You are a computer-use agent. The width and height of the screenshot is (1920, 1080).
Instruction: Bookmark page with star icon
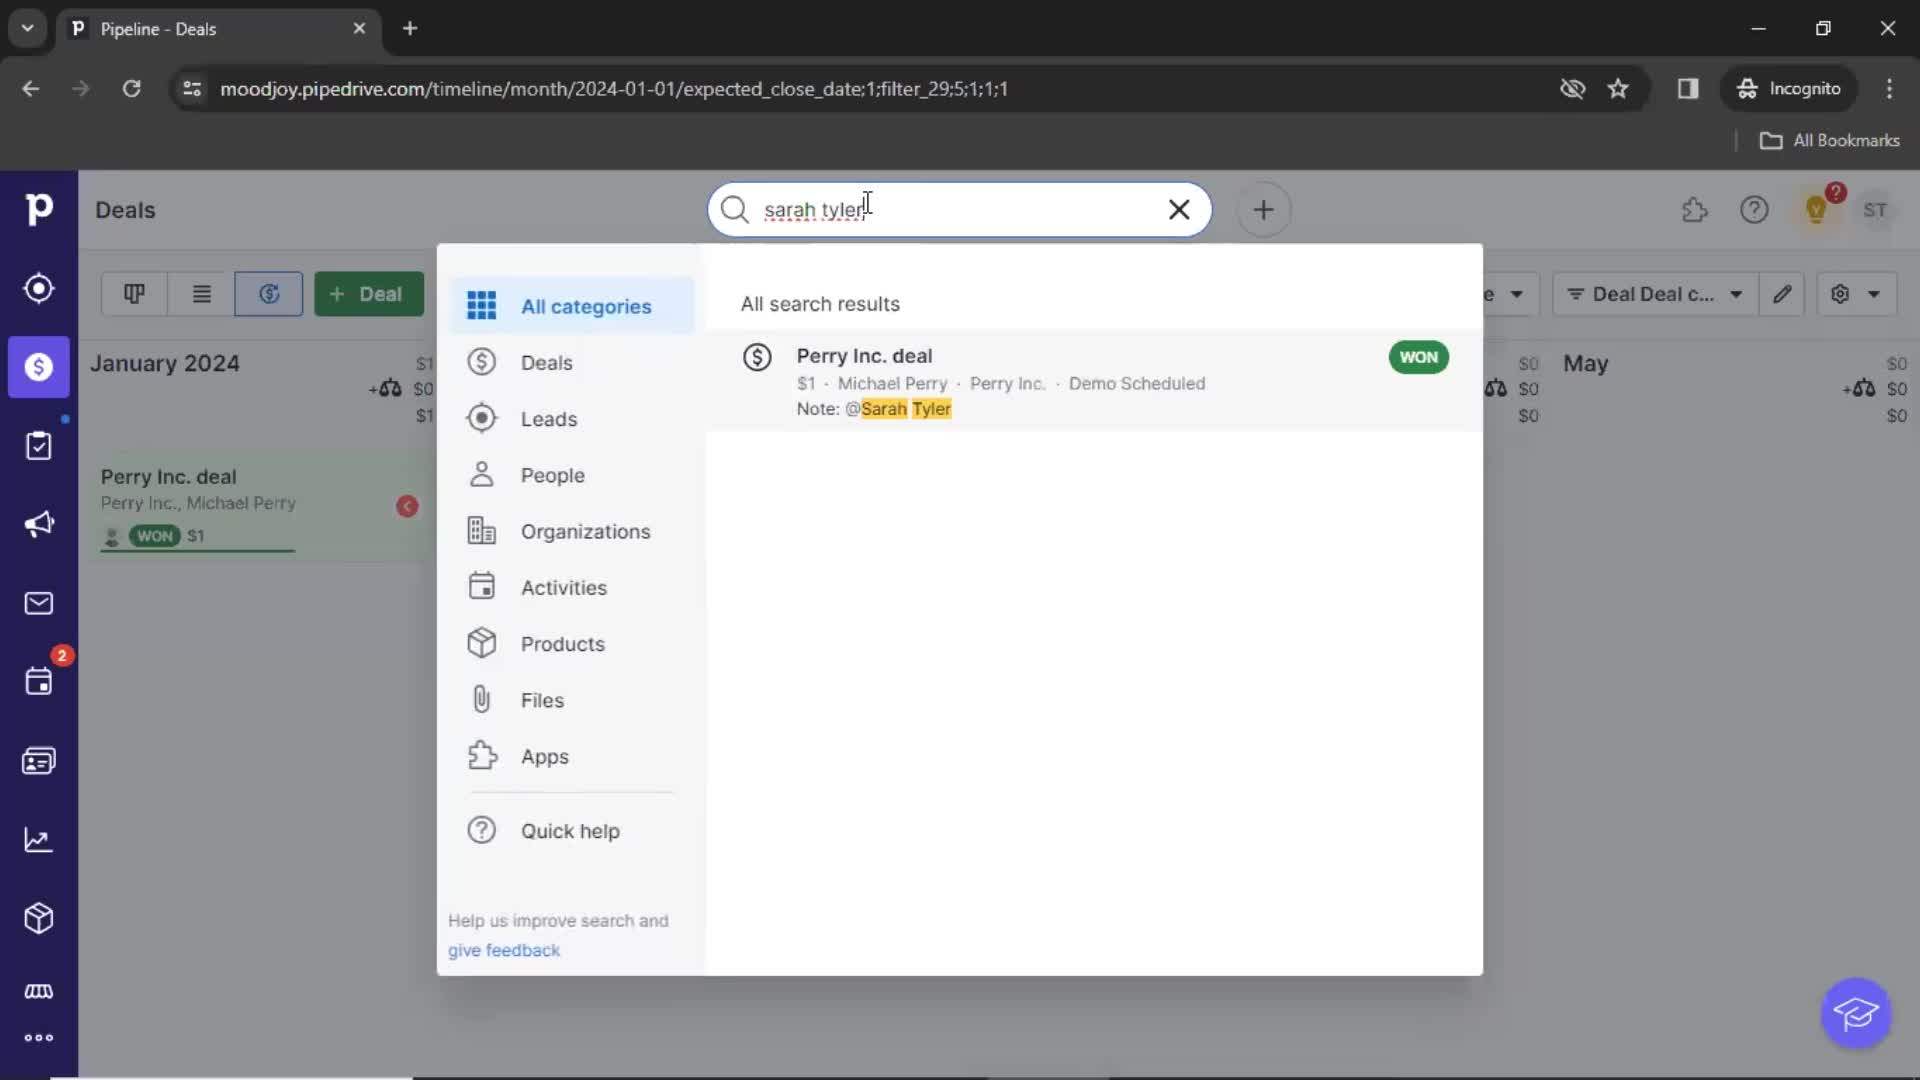tap(1618, 88)
